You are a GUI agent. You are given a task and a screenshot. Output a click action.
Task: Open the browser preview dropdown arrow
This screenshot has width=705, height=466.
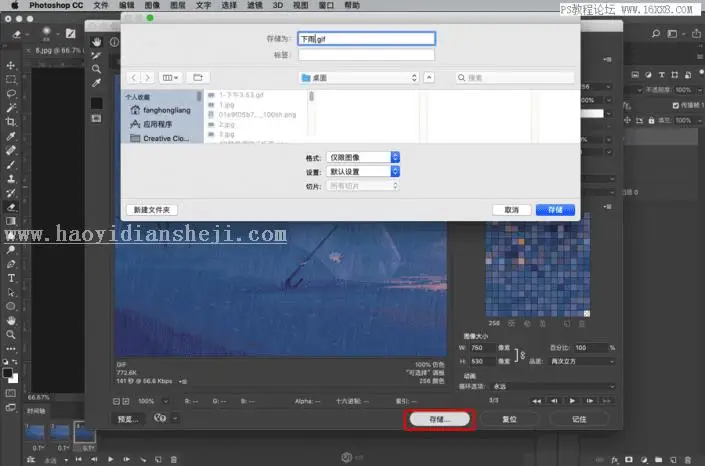pyautogui.click(x=175, y=419)
